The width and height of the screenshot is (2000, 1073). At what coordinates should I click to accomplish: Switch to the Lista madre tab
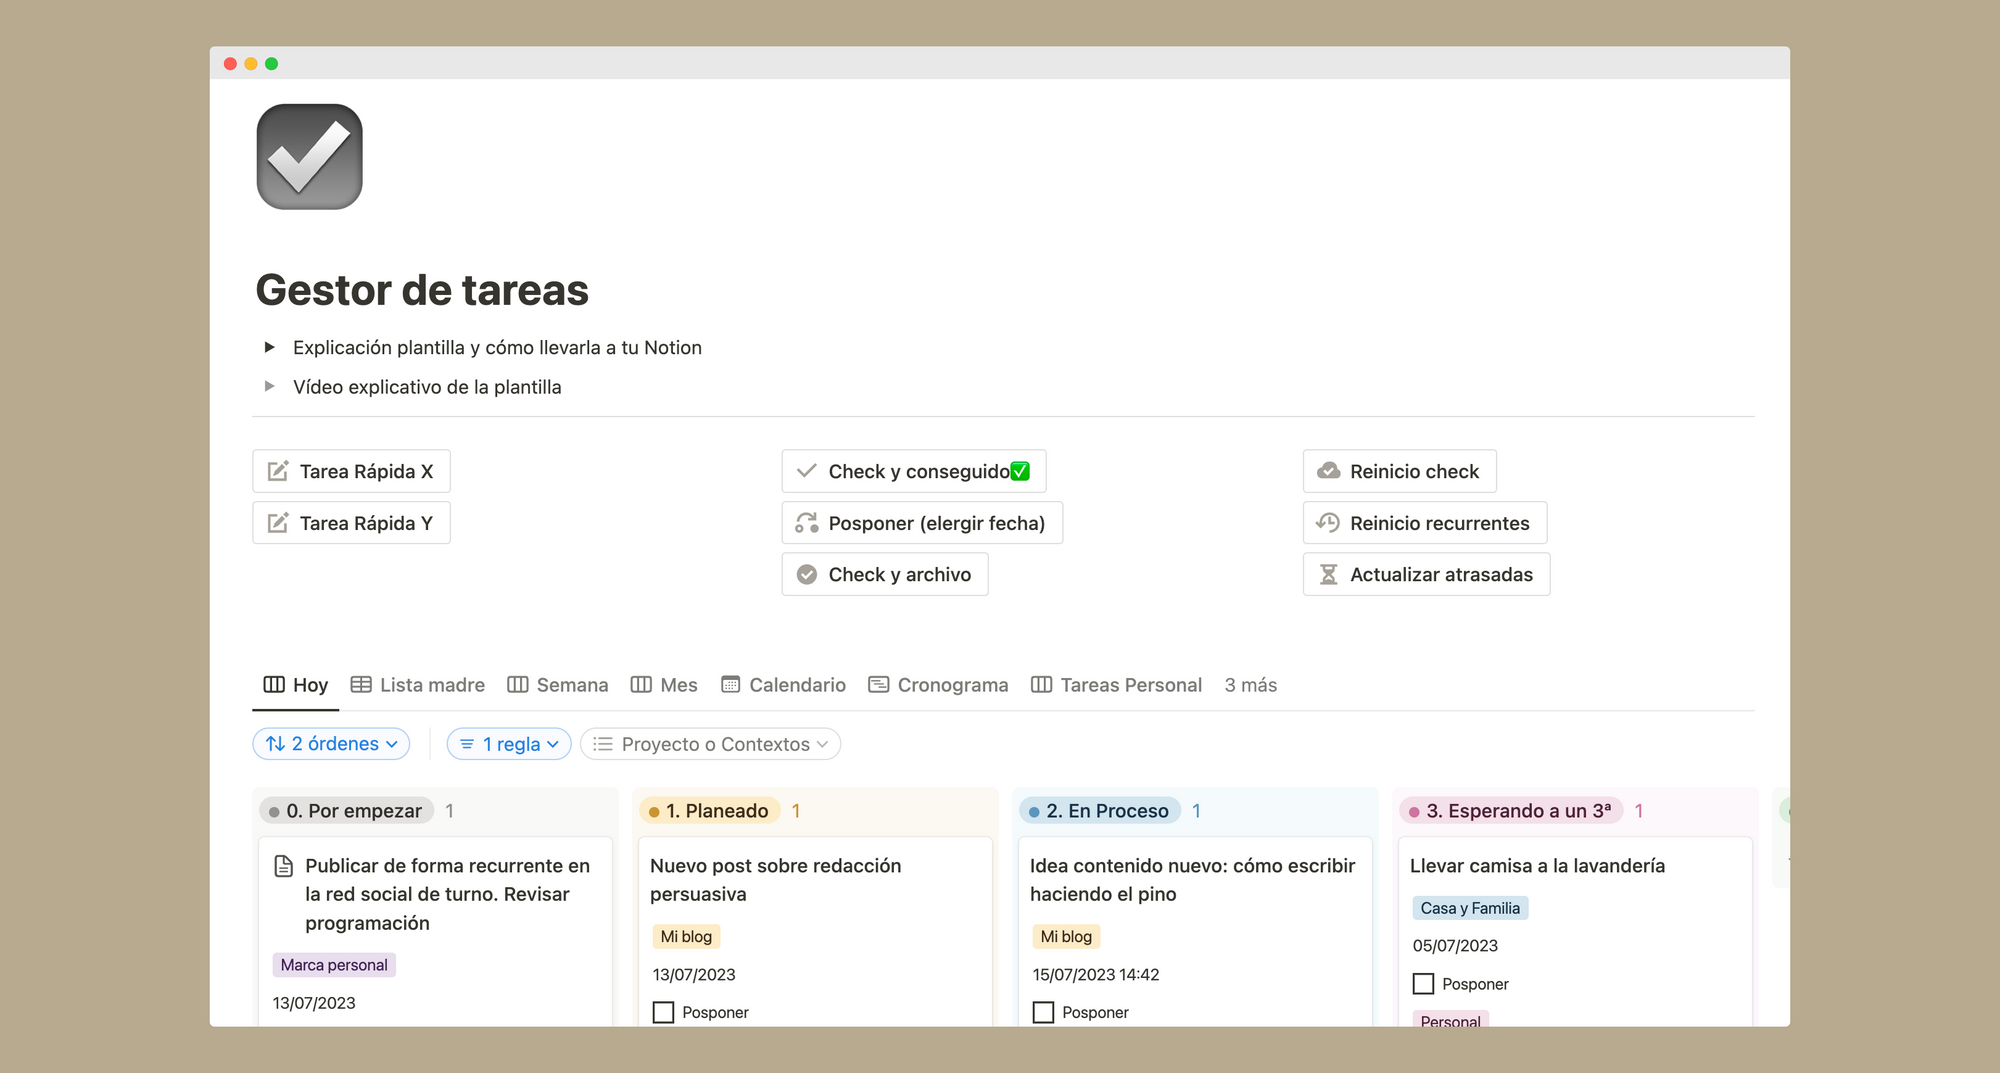click(x=432, y=684)
